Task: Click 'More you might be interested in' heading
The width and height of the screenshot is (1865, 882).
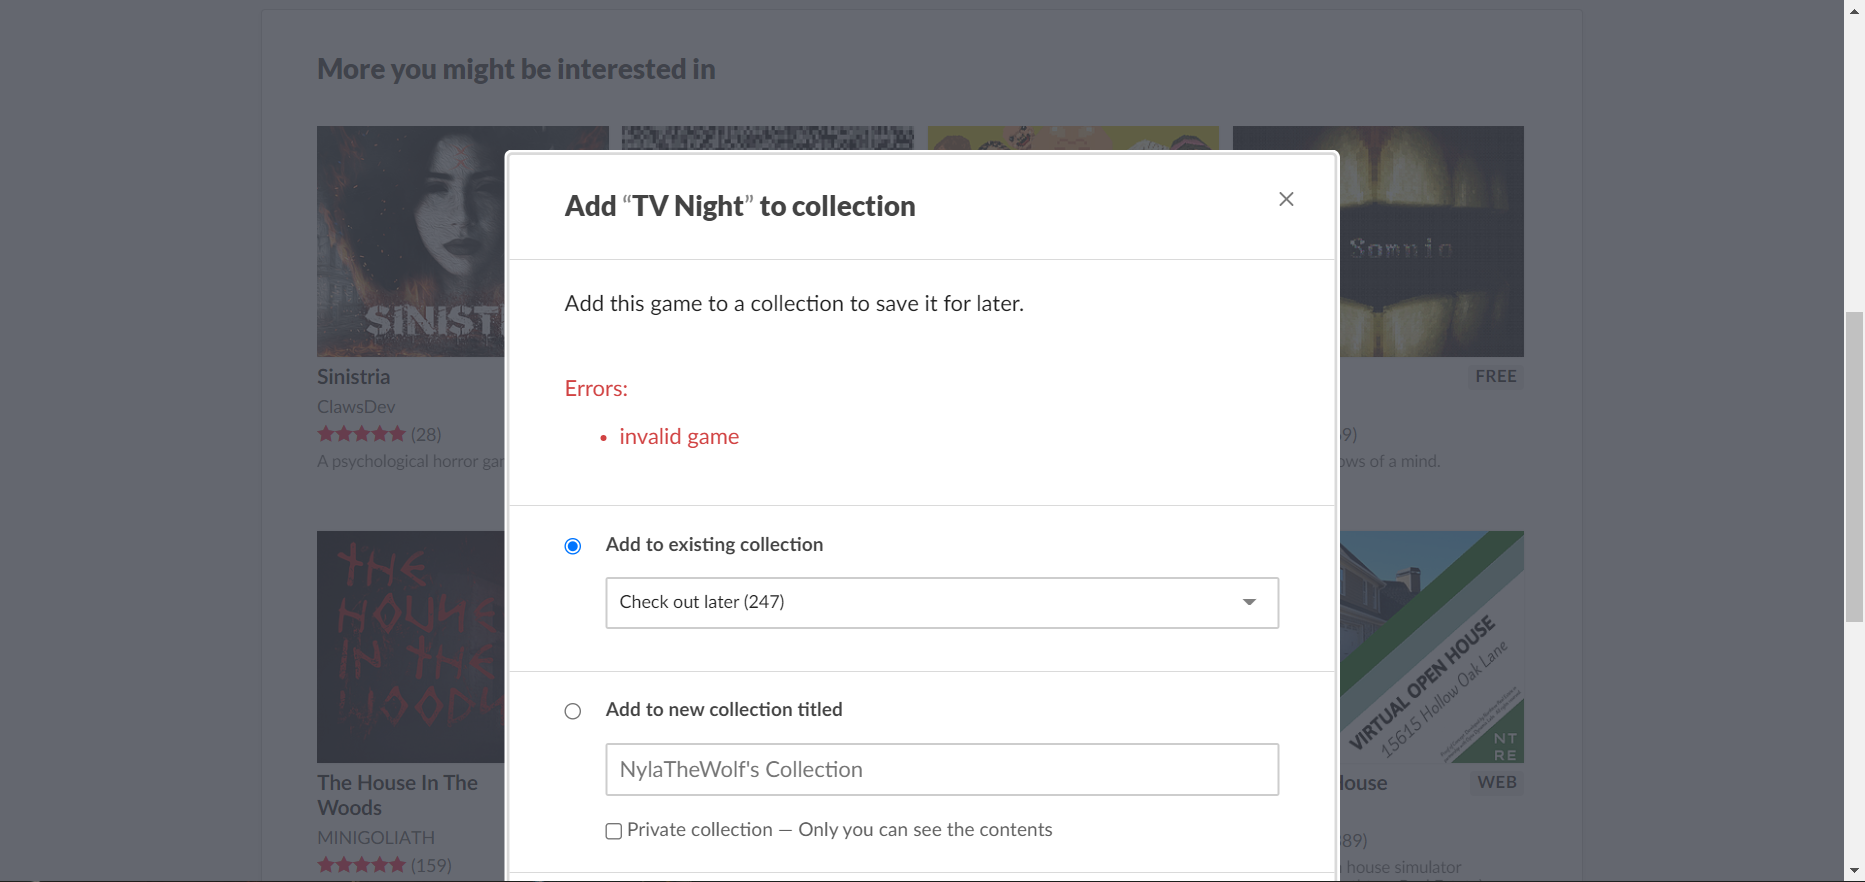Action: (516, 69)
